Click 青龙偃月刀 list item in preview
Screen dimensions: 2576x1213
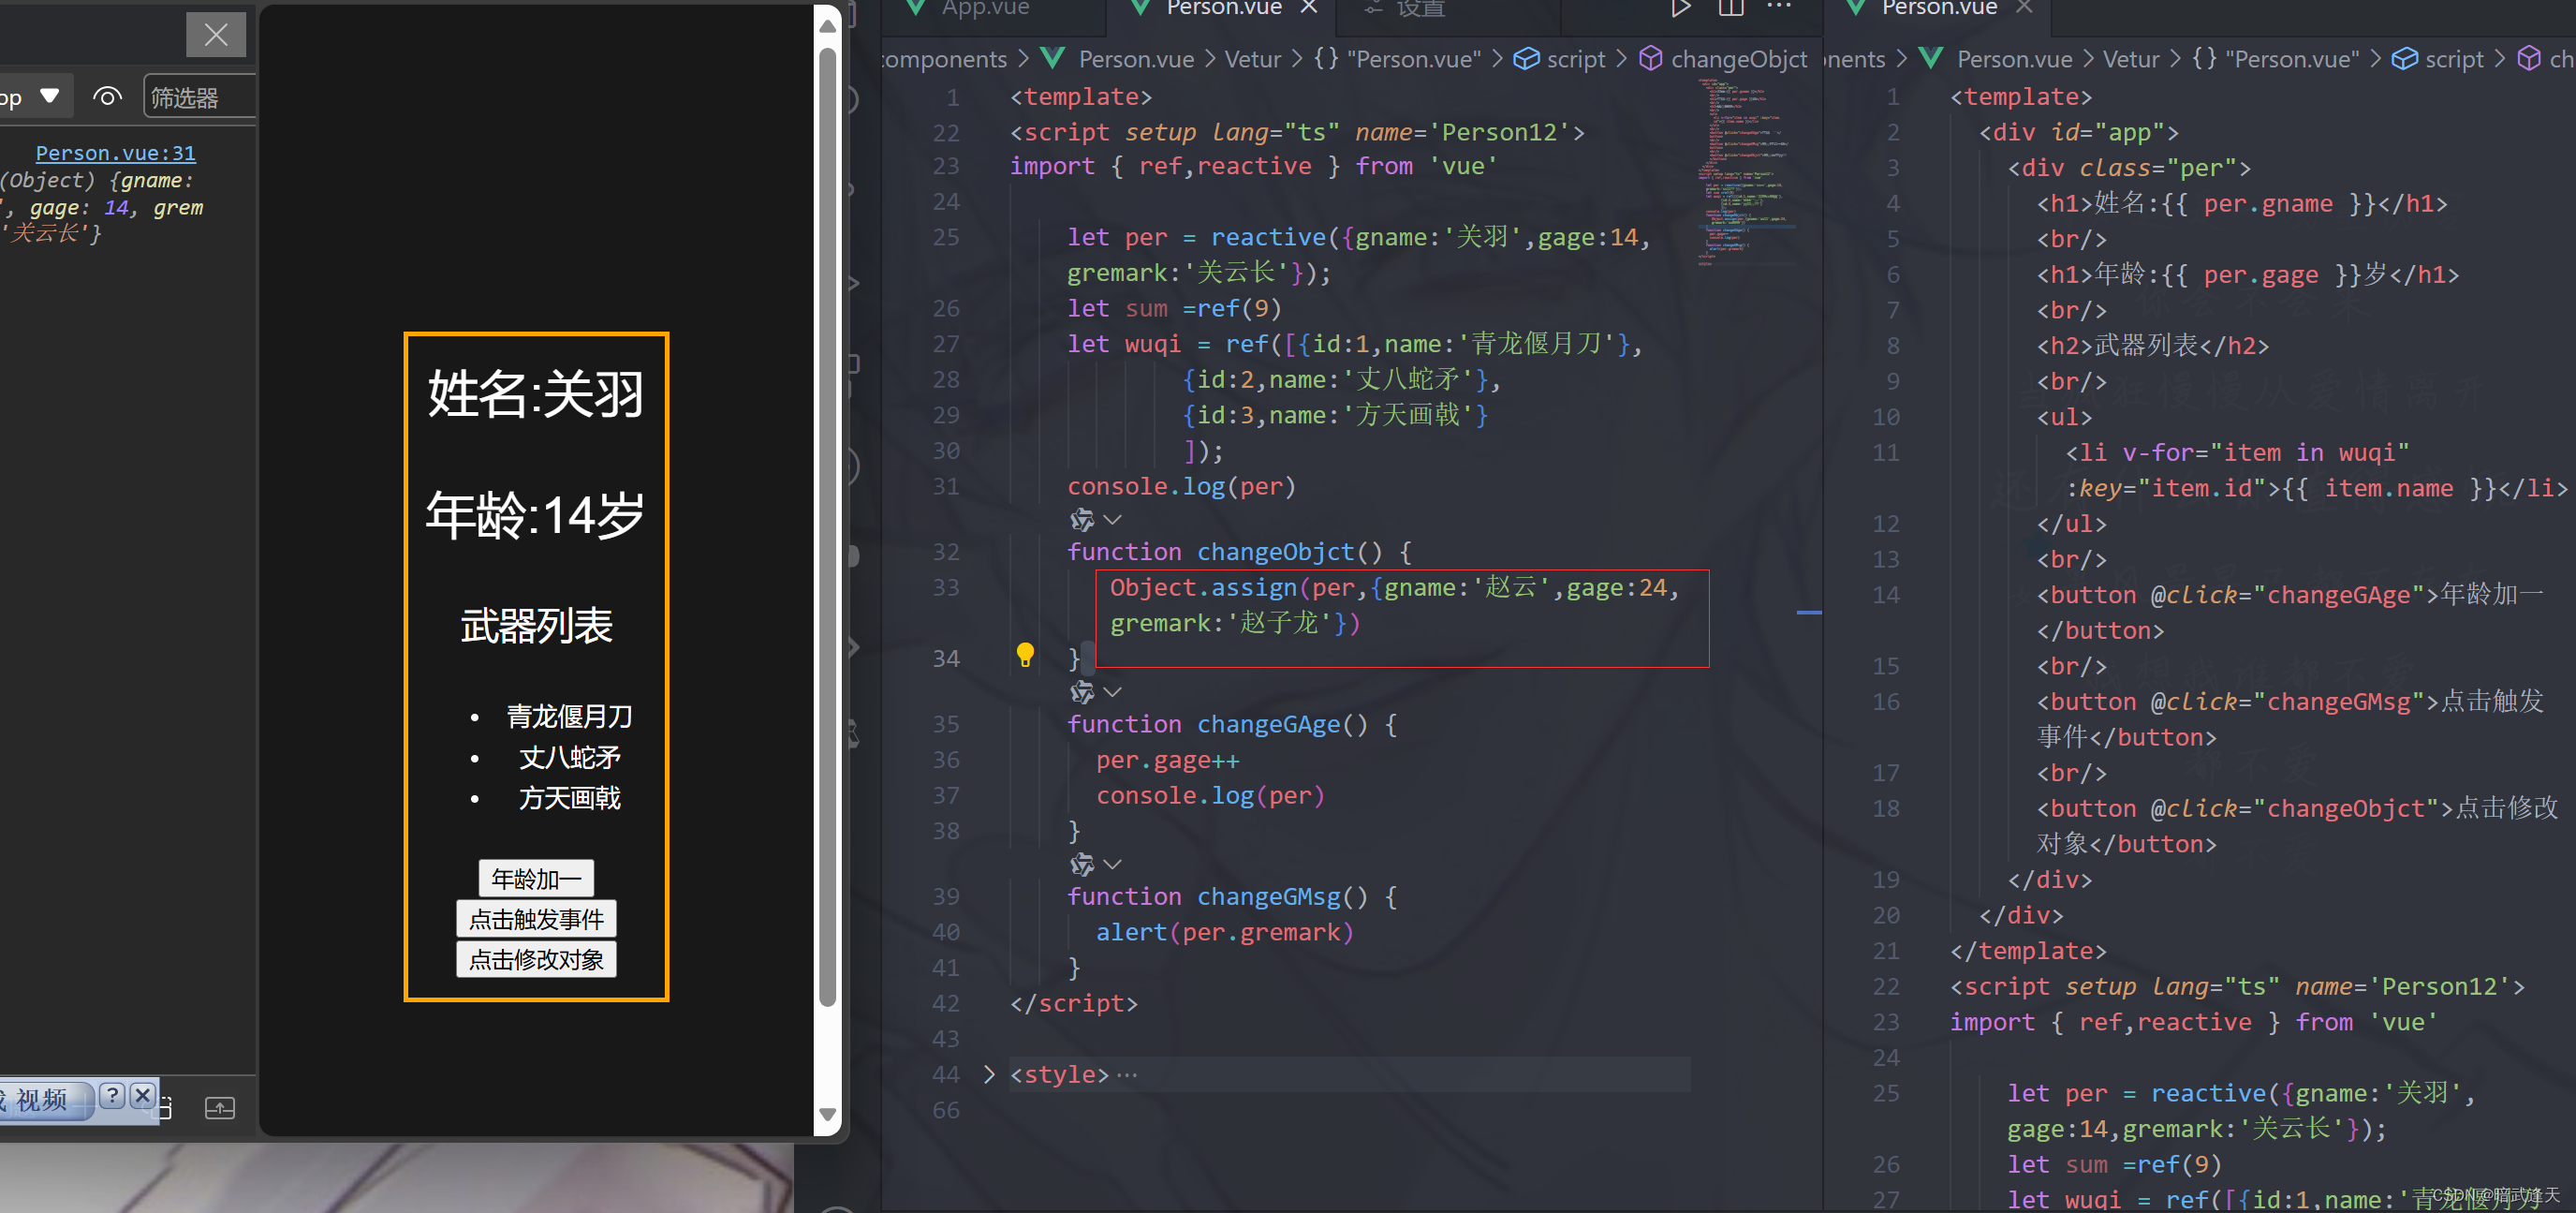pyautogui.click(x=569, y=716)
